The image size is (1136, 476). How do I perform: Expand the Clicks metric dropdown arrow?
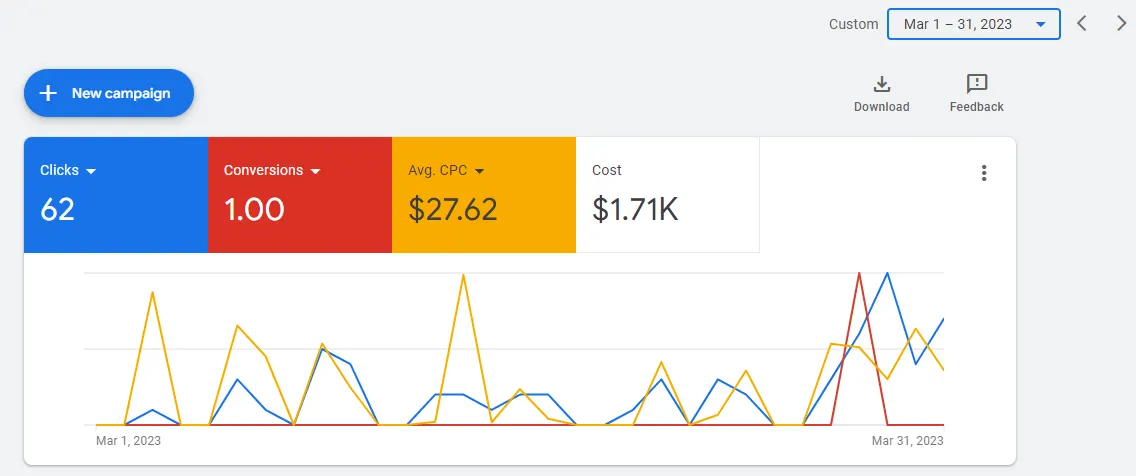(91, 171)
